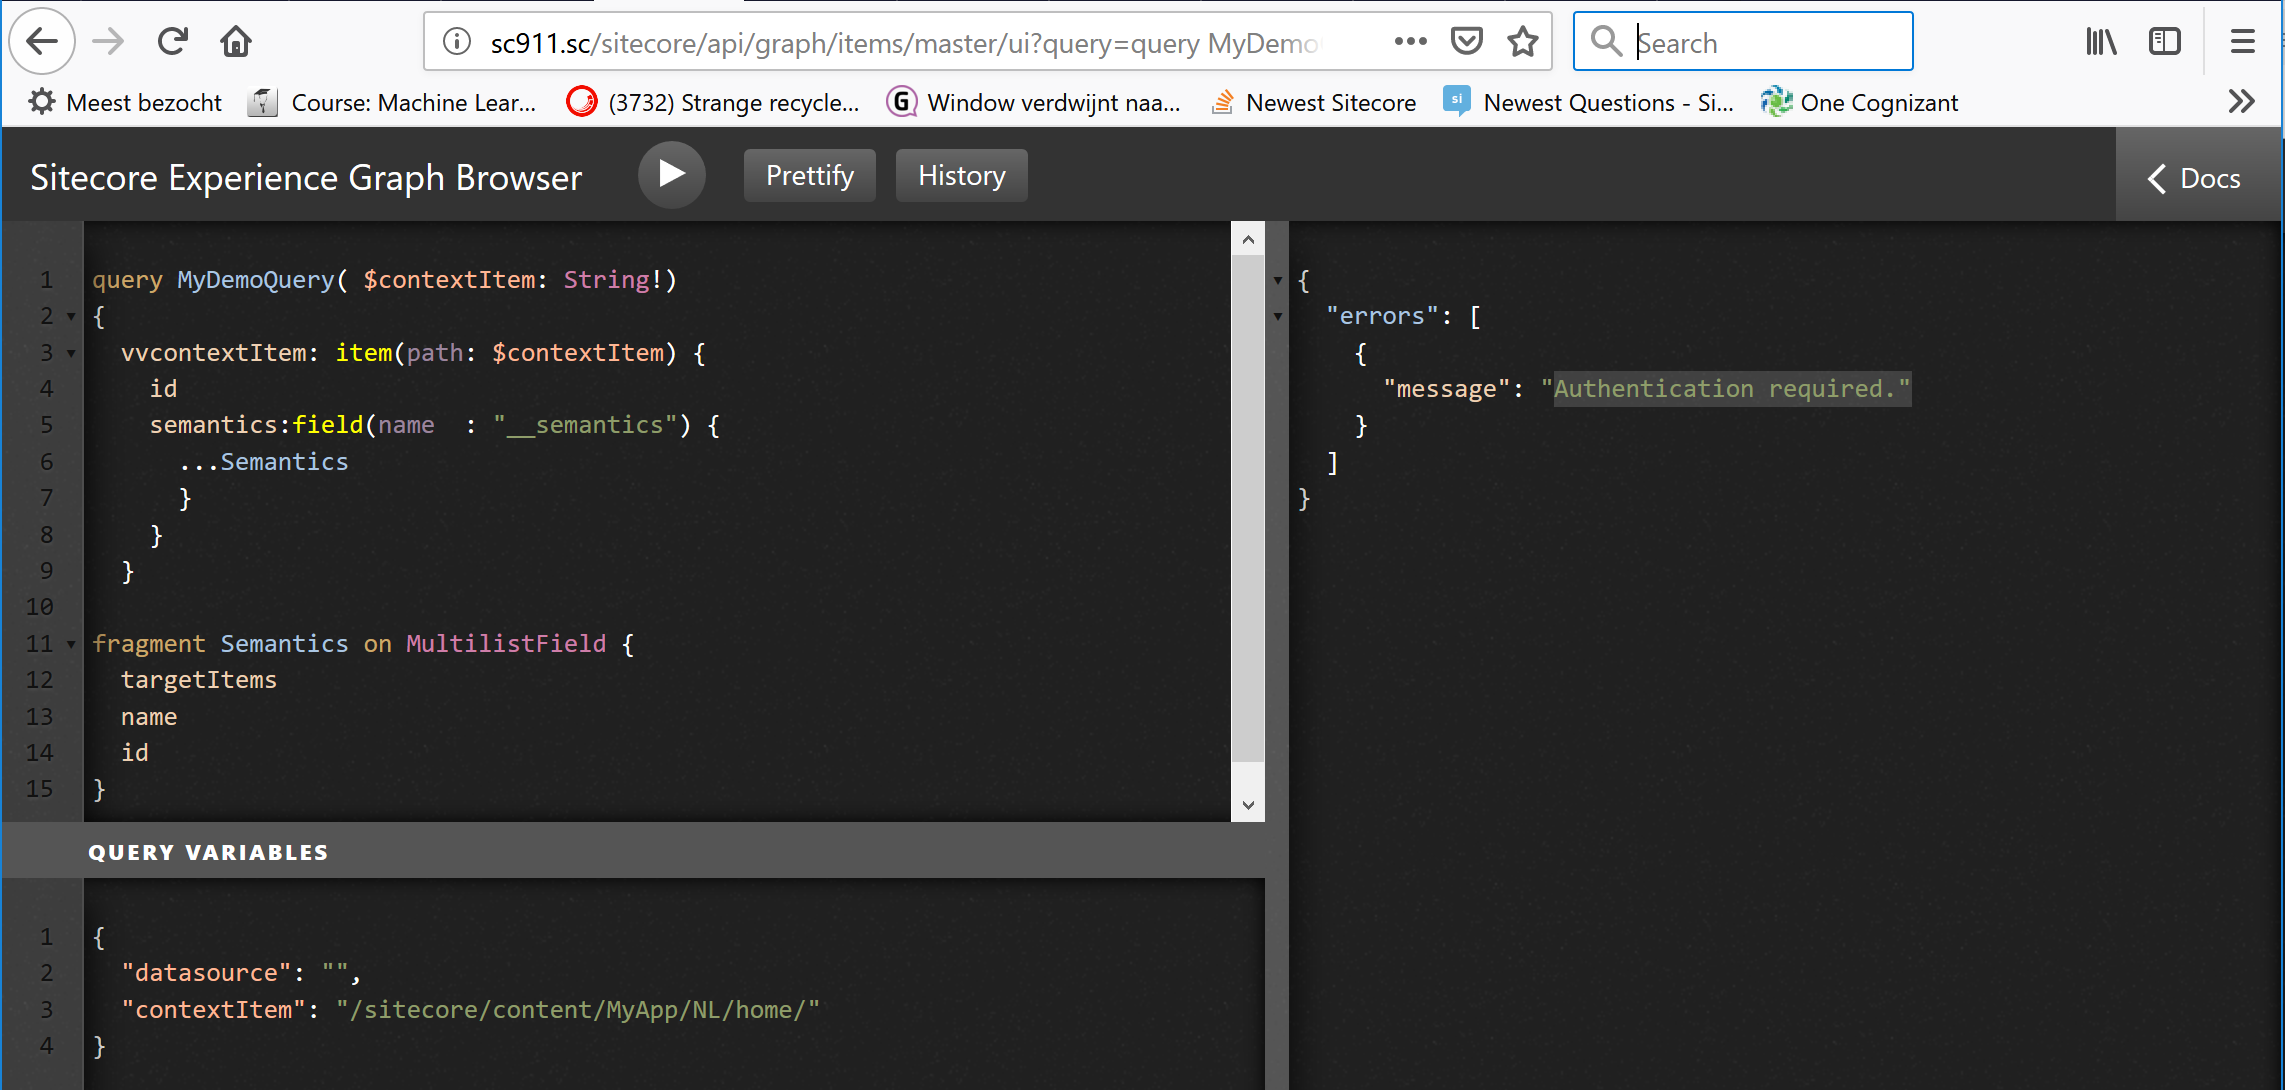
Task: Save page to Pocket
Action: (x=1466, y=42)
